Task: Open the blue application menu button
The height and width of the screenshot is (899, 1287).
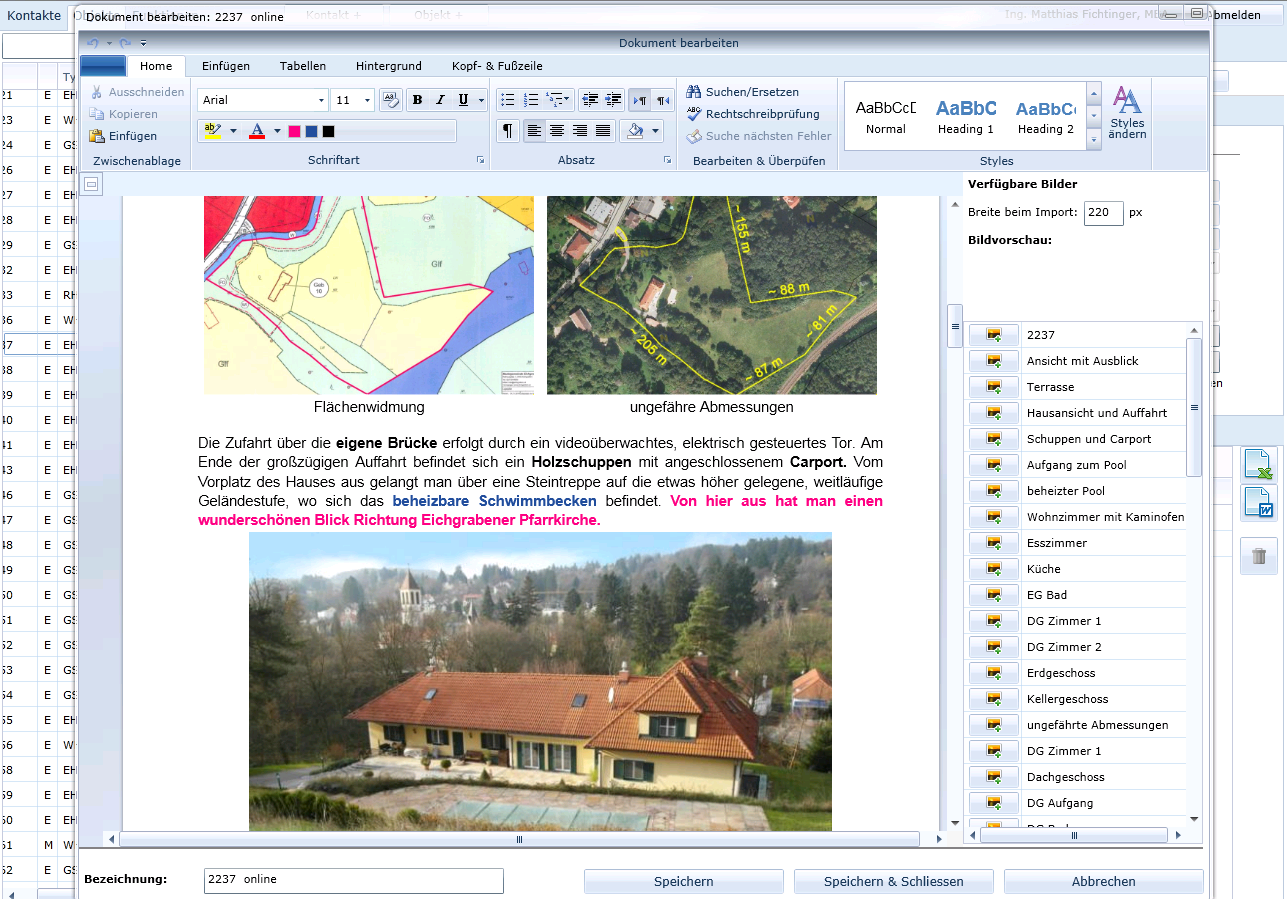Action: coord(102,66)
